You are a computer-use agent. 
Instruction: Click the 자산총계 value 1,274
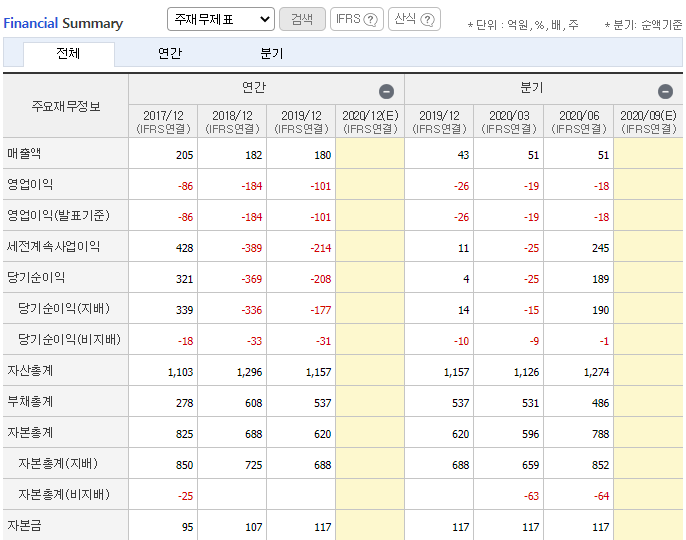pyautogui.click(x=596, y=372)
